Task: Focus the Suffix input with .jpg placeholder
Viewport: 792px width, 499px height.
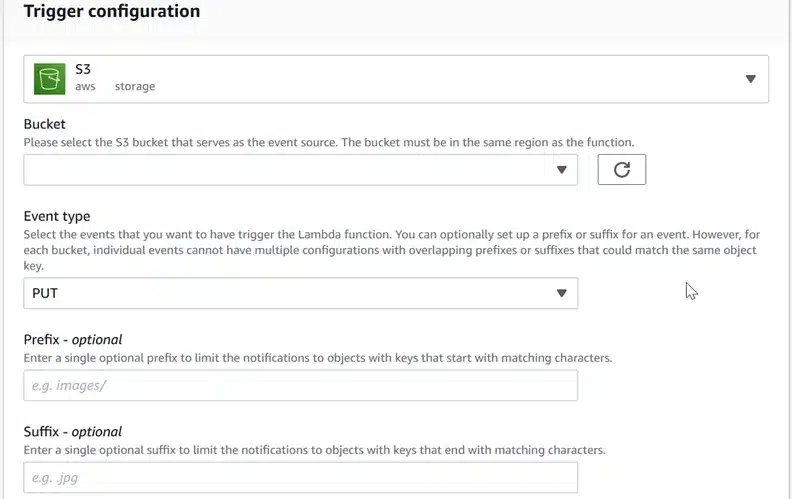Action: pyautogui.click(x=301, y=478)
